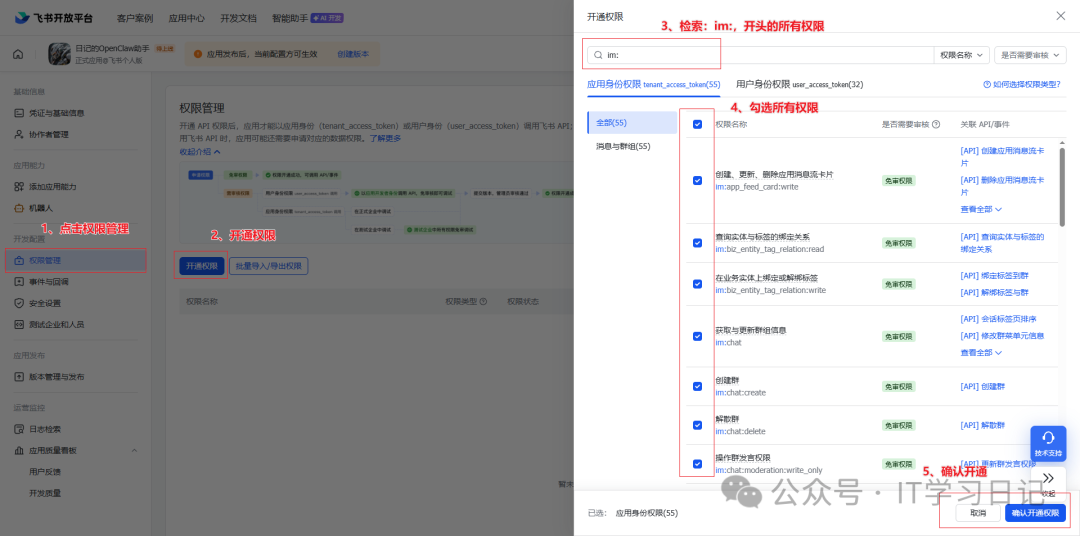Open the 是否需要审核 filter dropdown
Viewport: 1080px width, 536px height.
(x=1030, y=54)
